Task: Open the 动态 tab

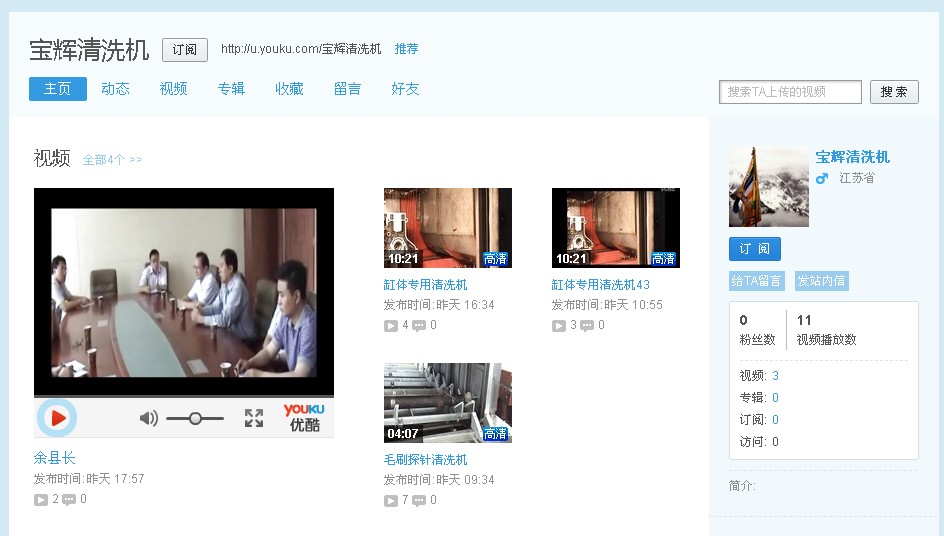Action: coord(115,89)
